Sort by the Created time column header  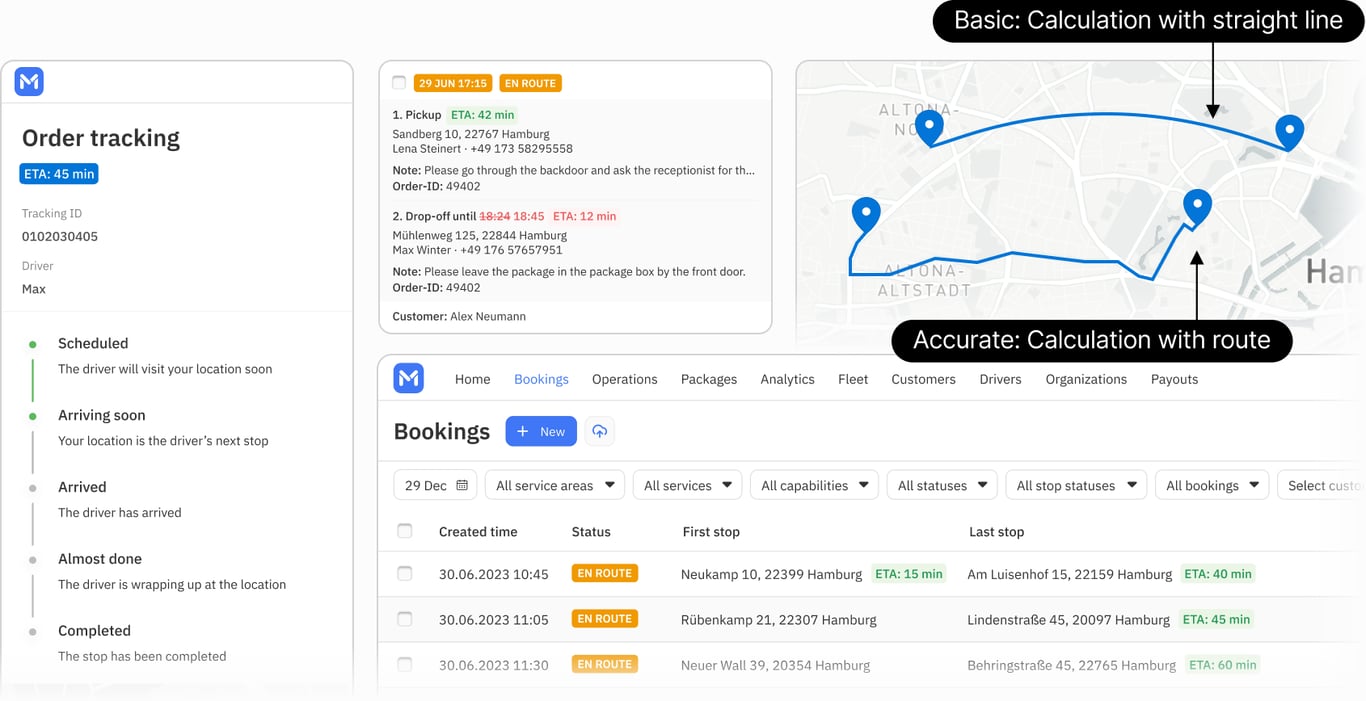point(478,532)
